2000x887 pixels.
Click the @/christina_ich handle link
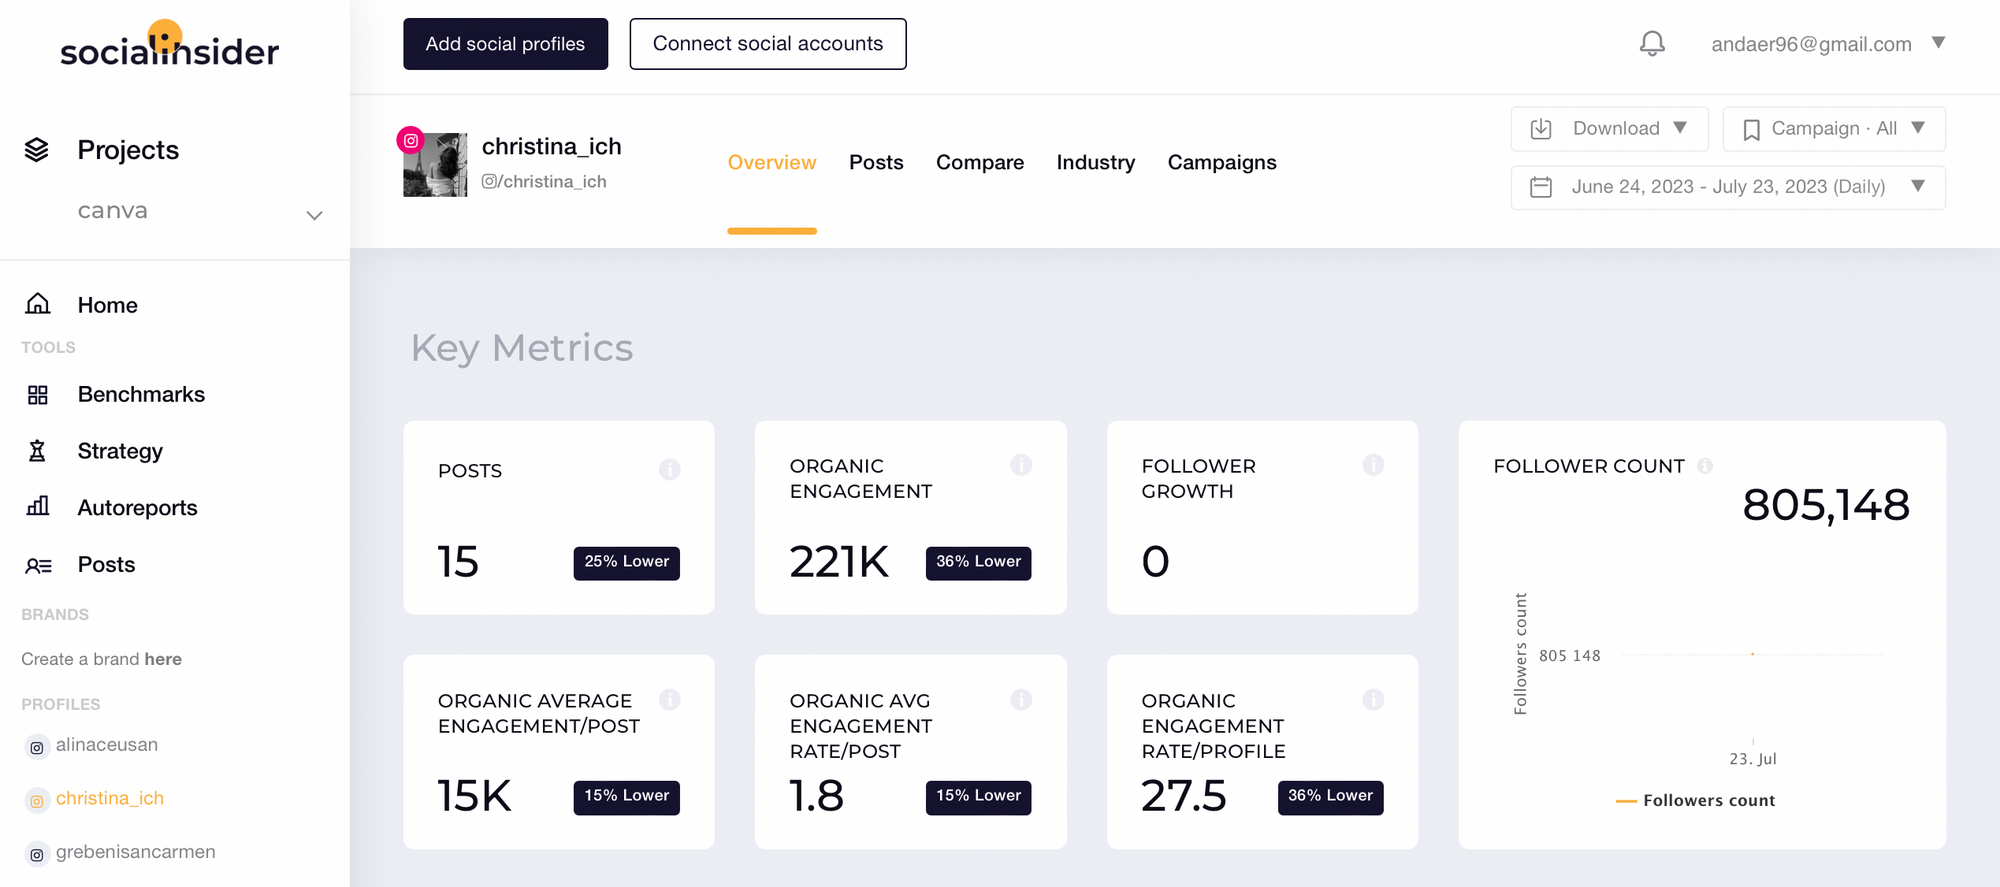click(544, 182)
